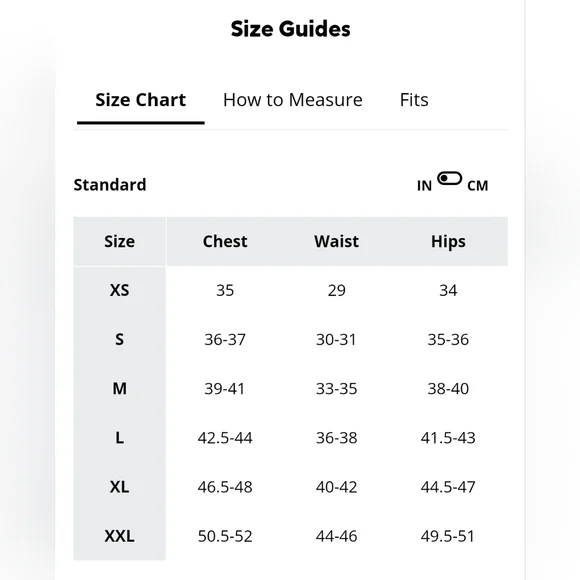Image resolution: width=580 pixels, height=580 pixels.
Task: Select the XS size row label
Action: pos(119,290)
